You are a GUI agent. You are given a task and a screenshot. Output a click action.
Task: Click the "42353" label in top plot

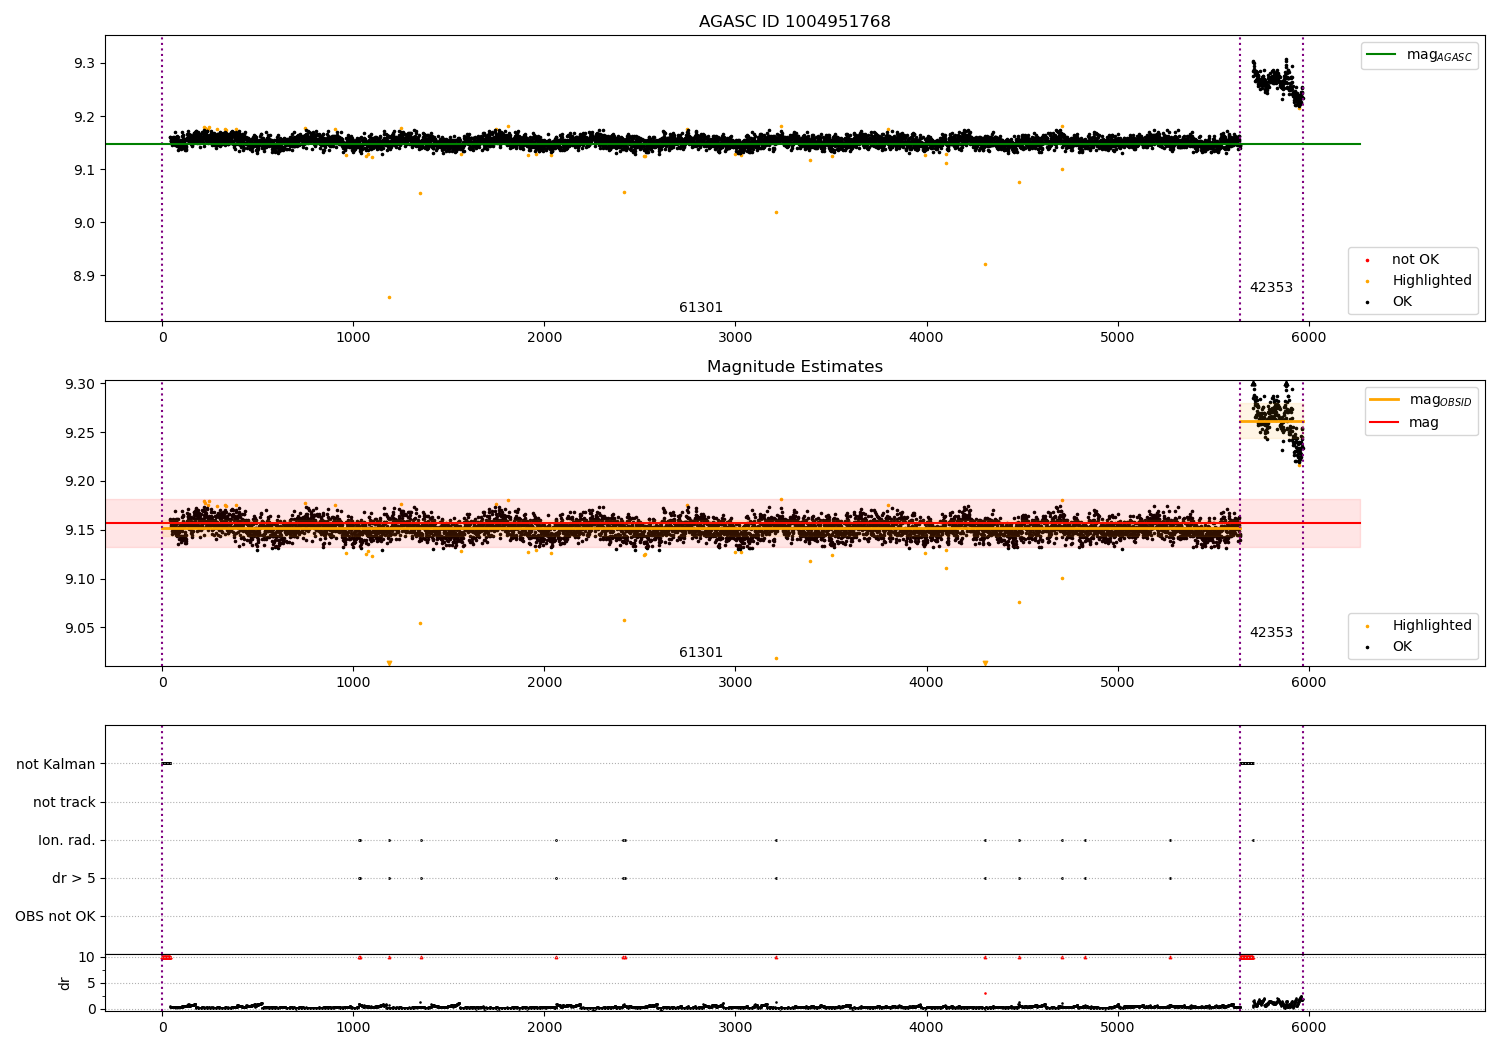1271,288
